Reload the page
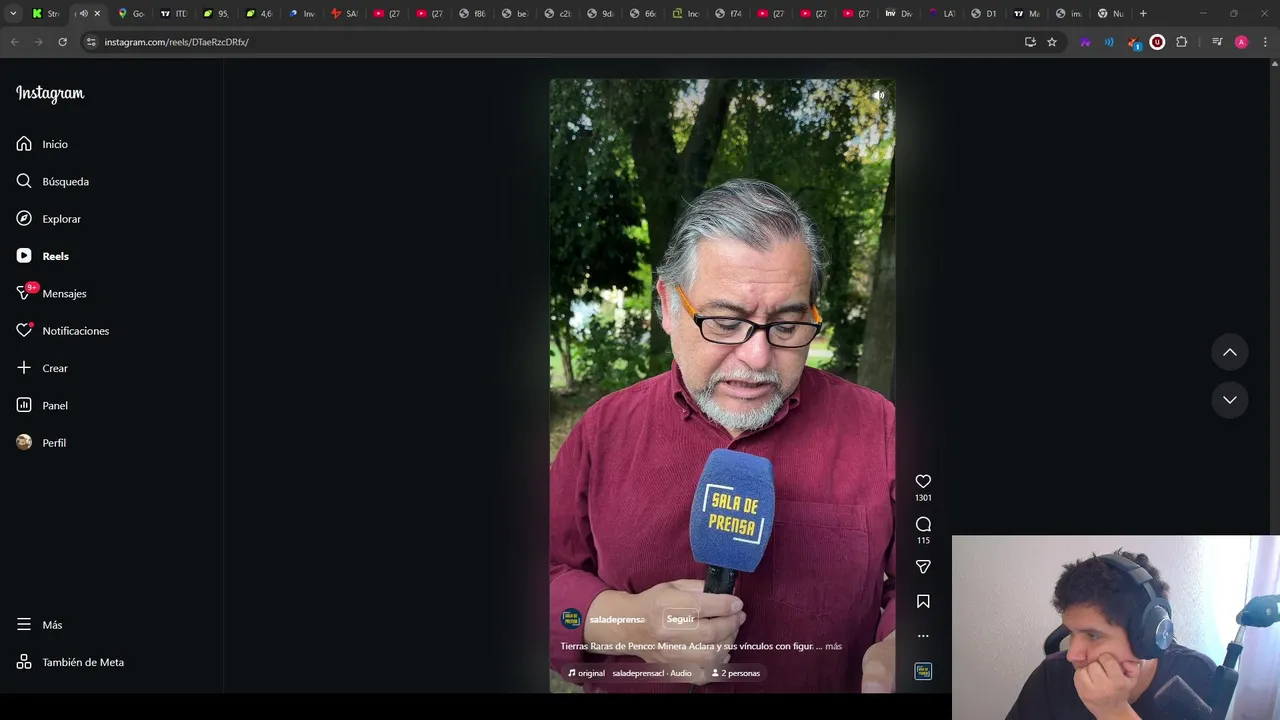 click(x=62, y=42)
